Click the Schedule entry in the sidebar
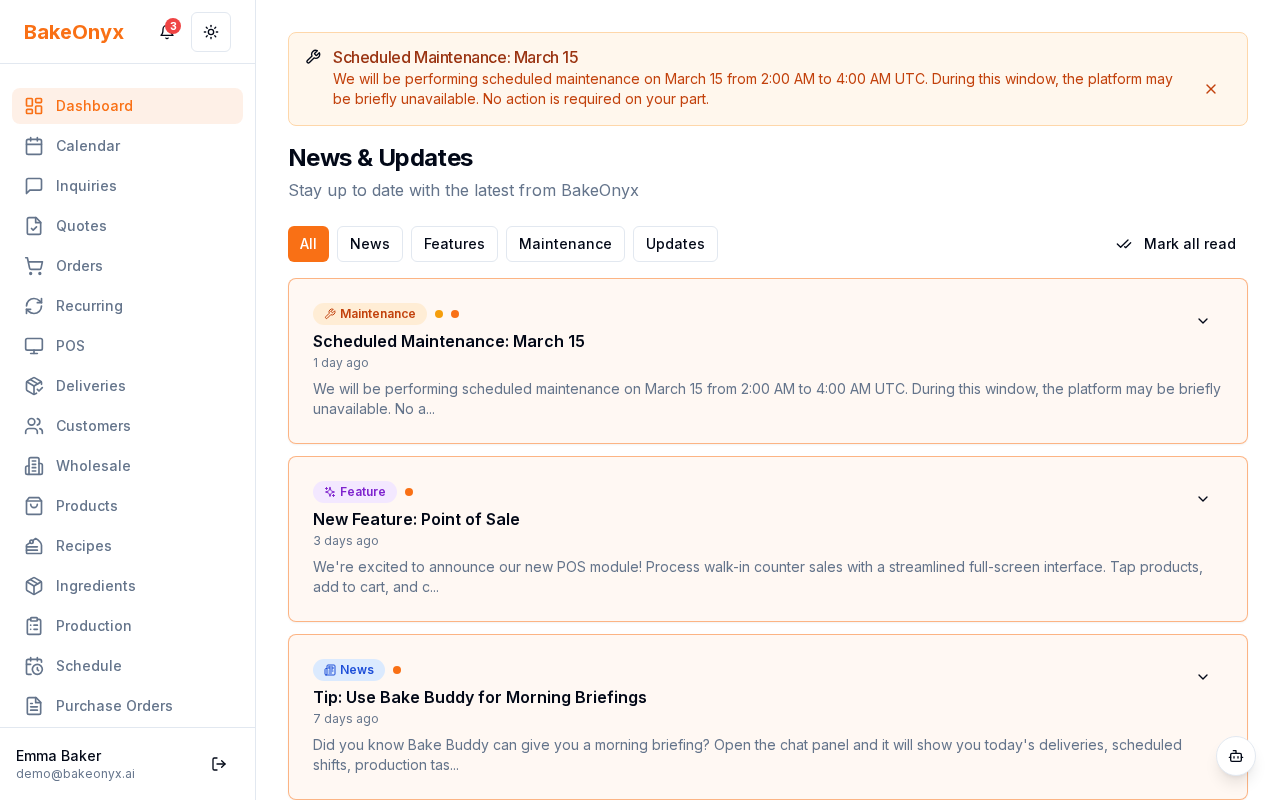This screenshot has height=800, width=1280. 88,666
